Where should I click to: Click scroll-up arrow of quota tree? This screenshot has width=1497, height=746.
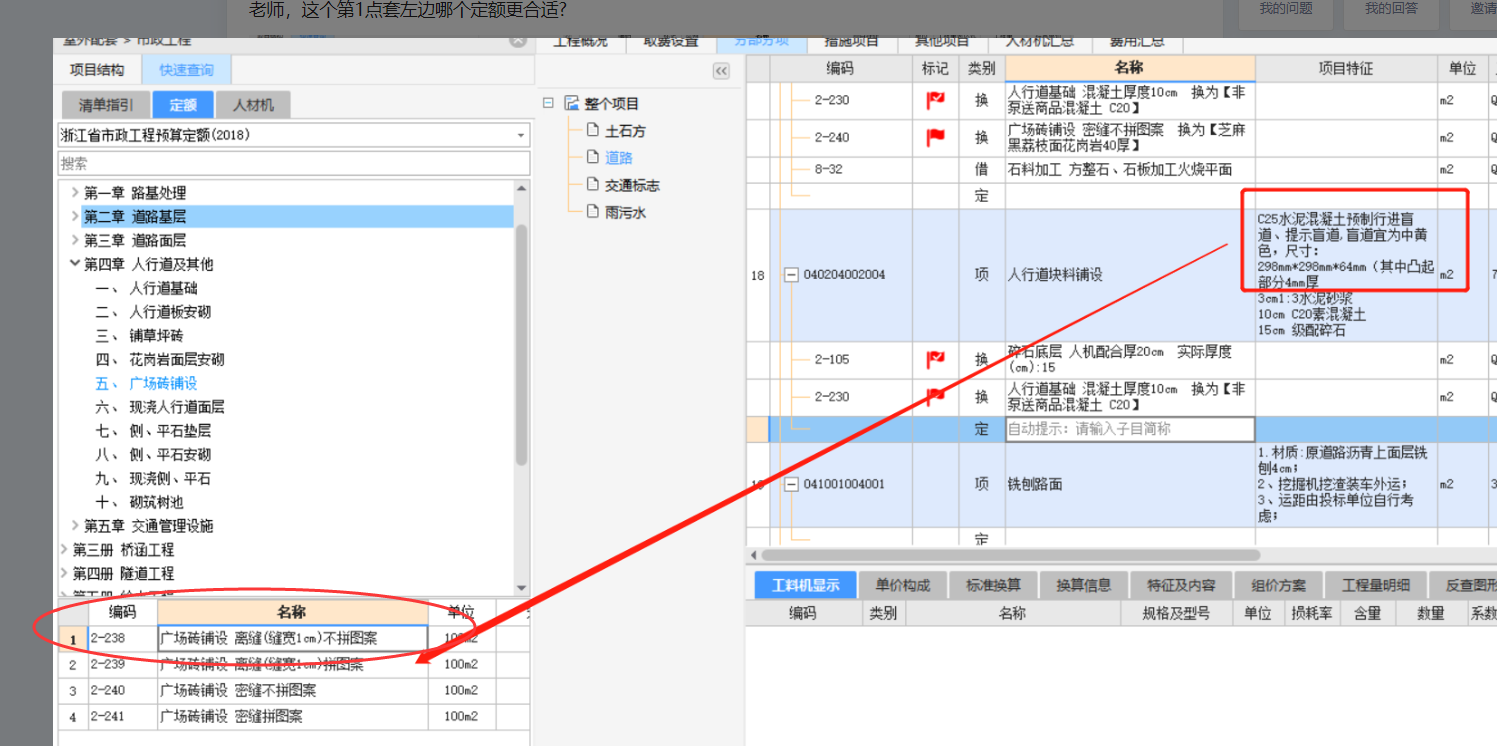[x=521, y=188]
